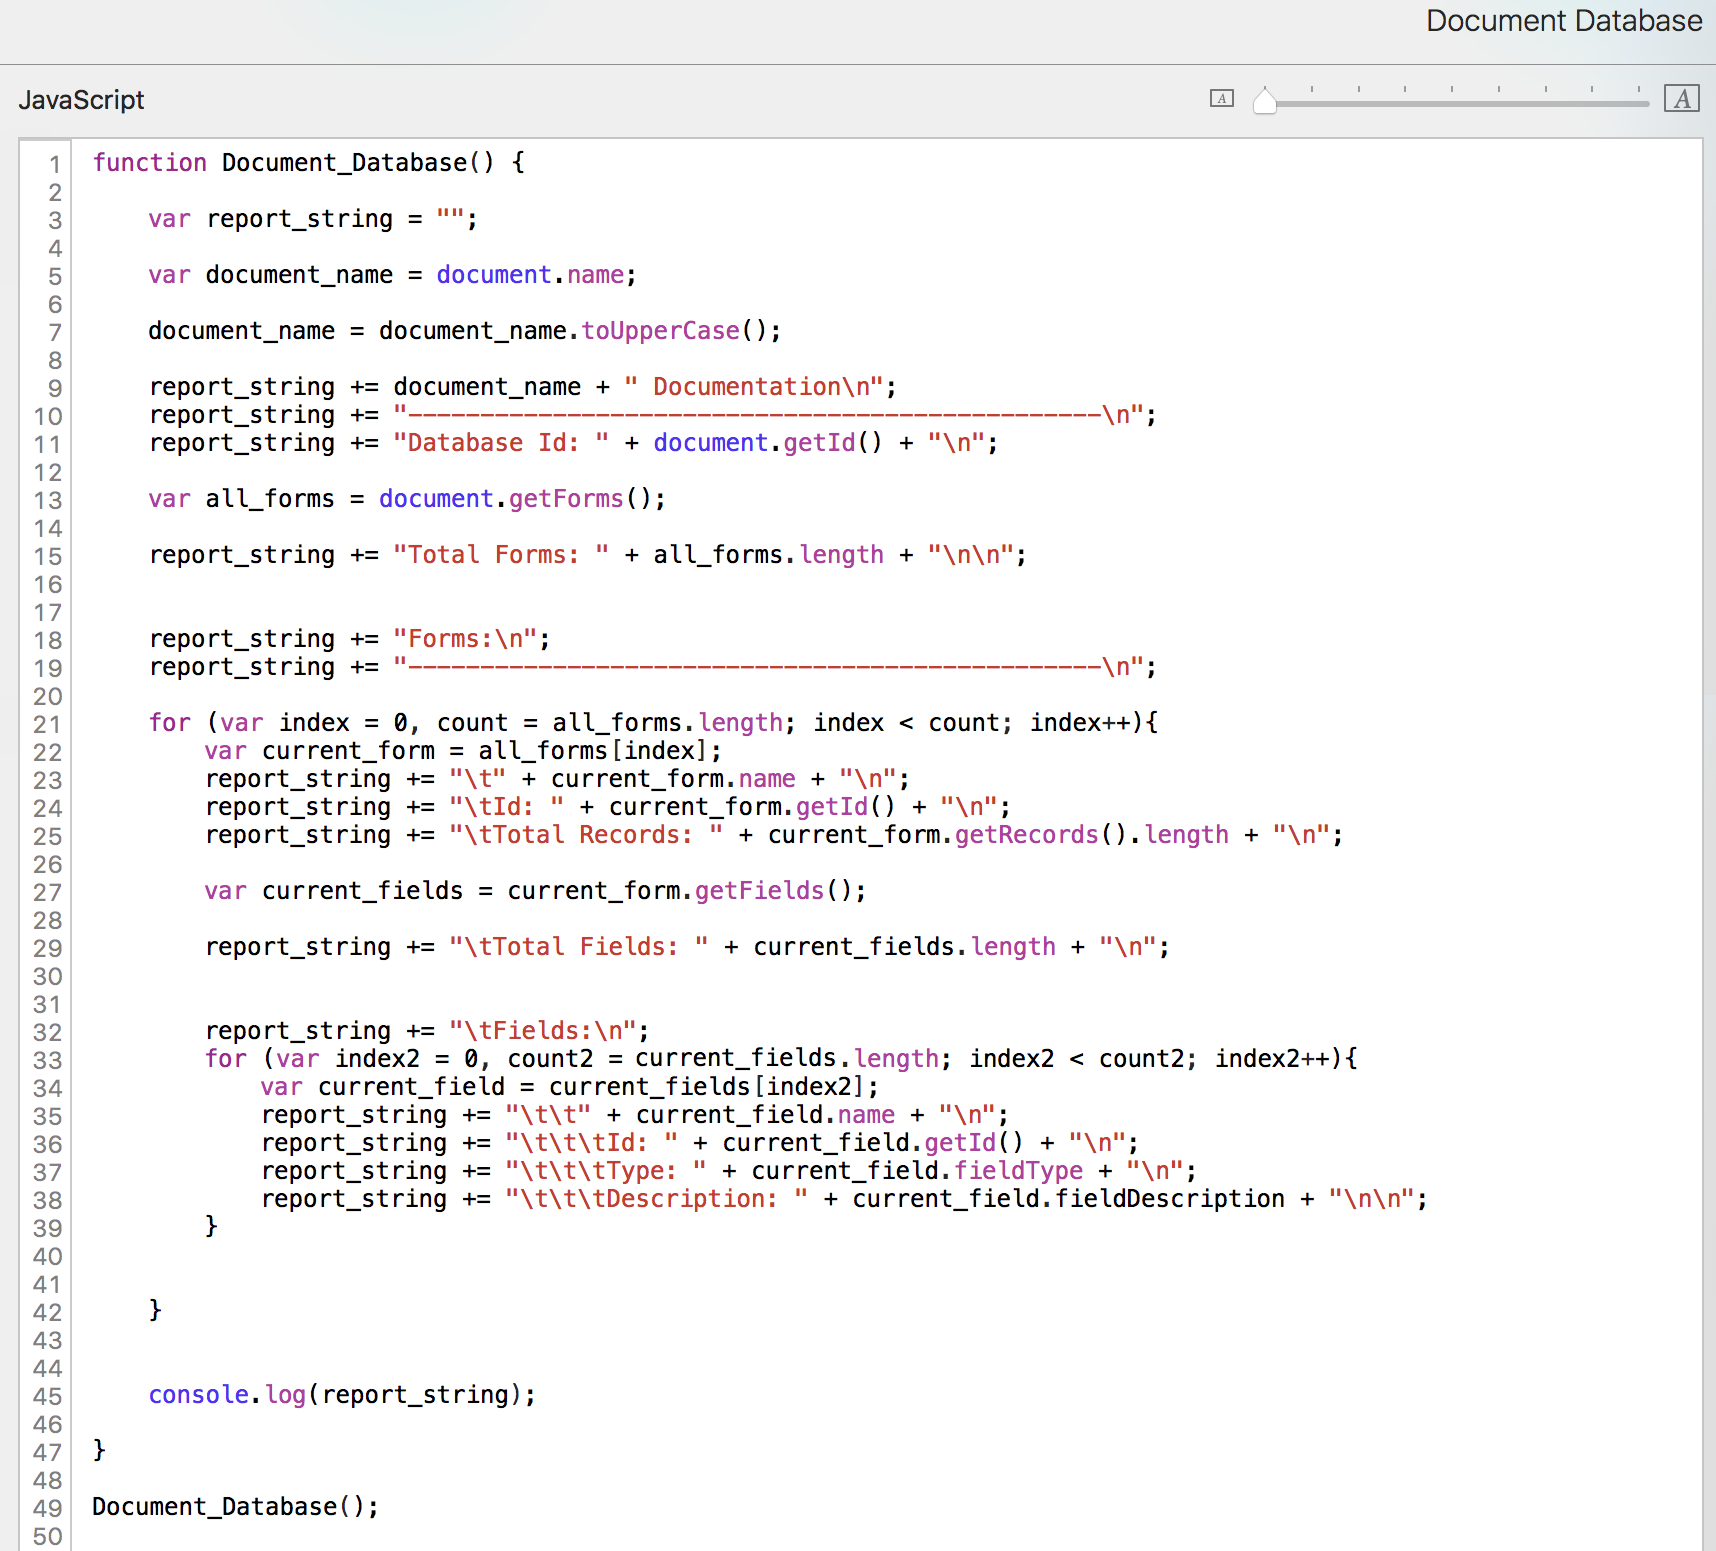Click the font size slider thumb

pos(1265,101)
